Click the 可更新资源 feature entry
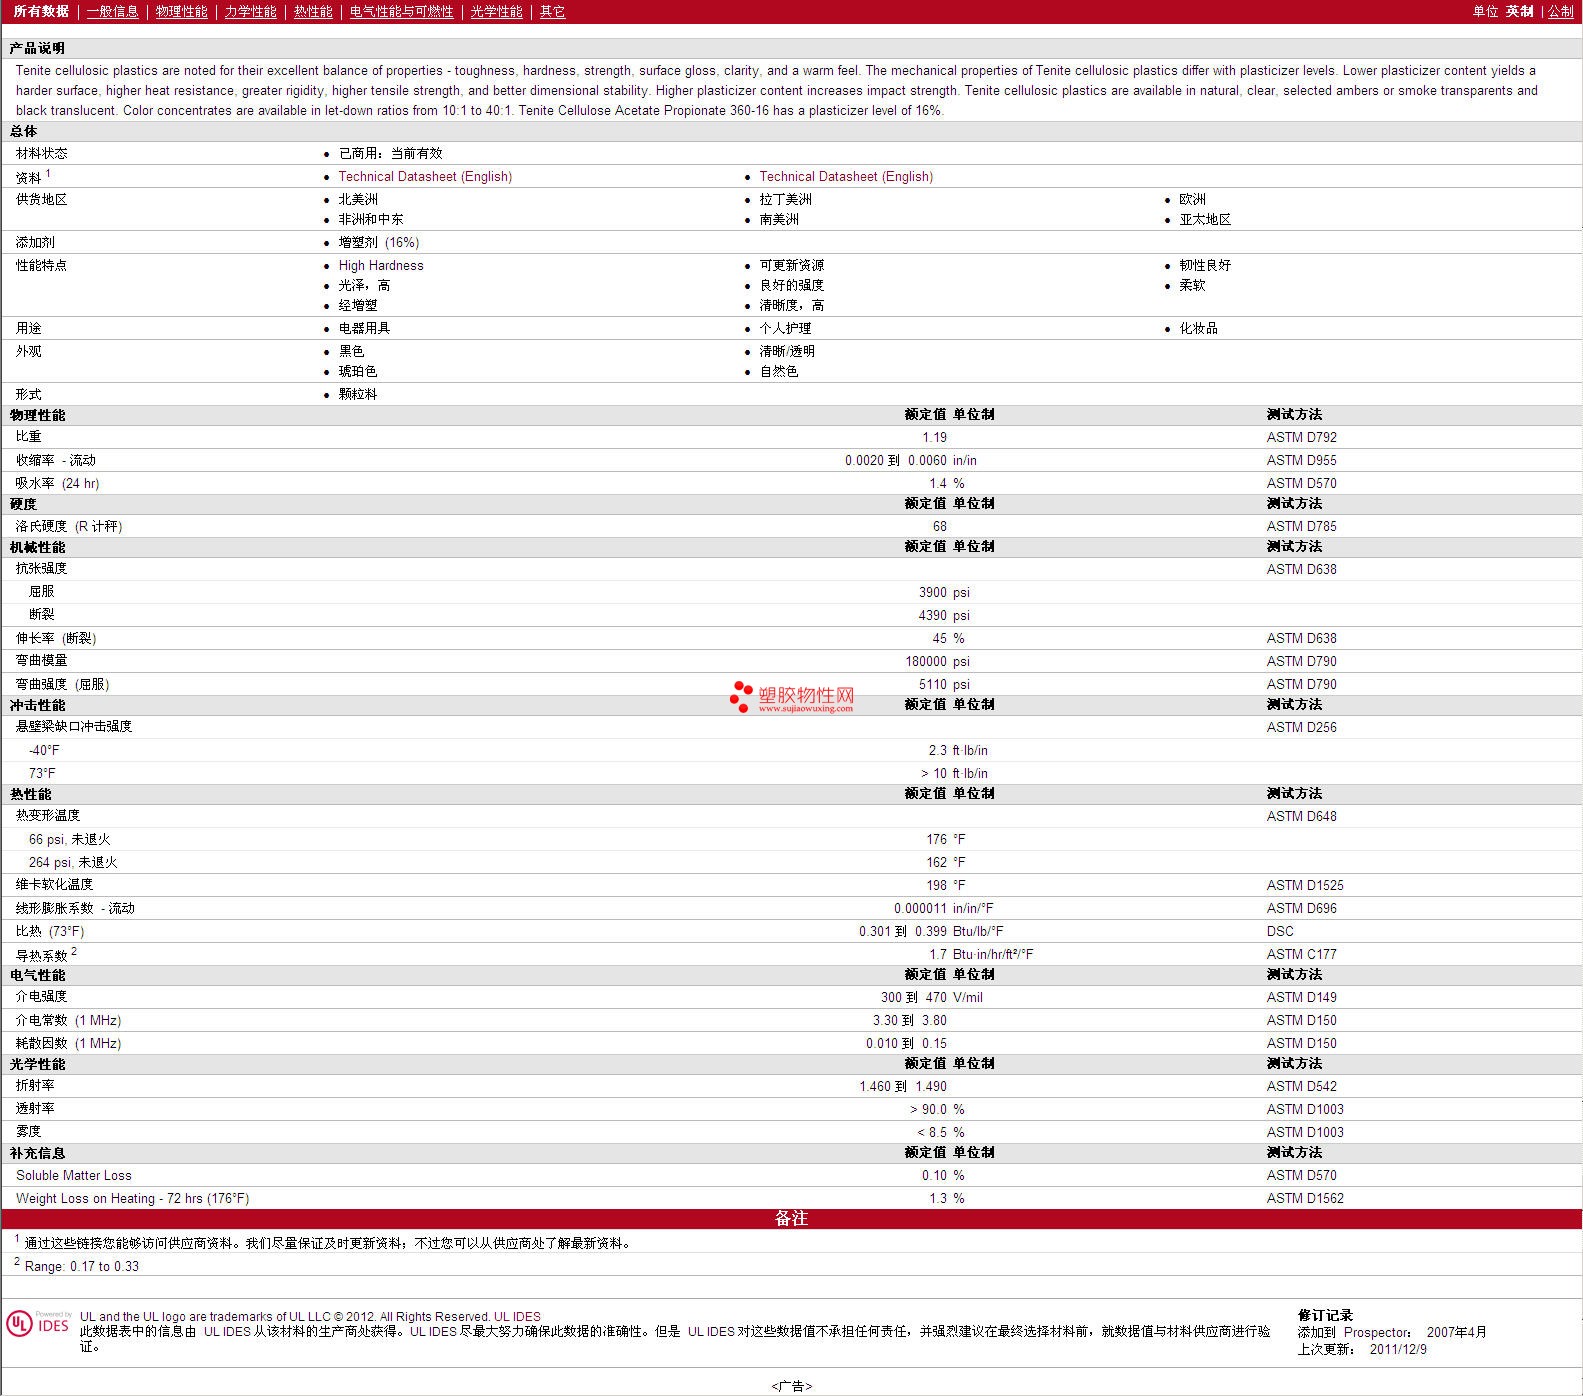This screenshot has height=1396, width=1583. [792, 265]
